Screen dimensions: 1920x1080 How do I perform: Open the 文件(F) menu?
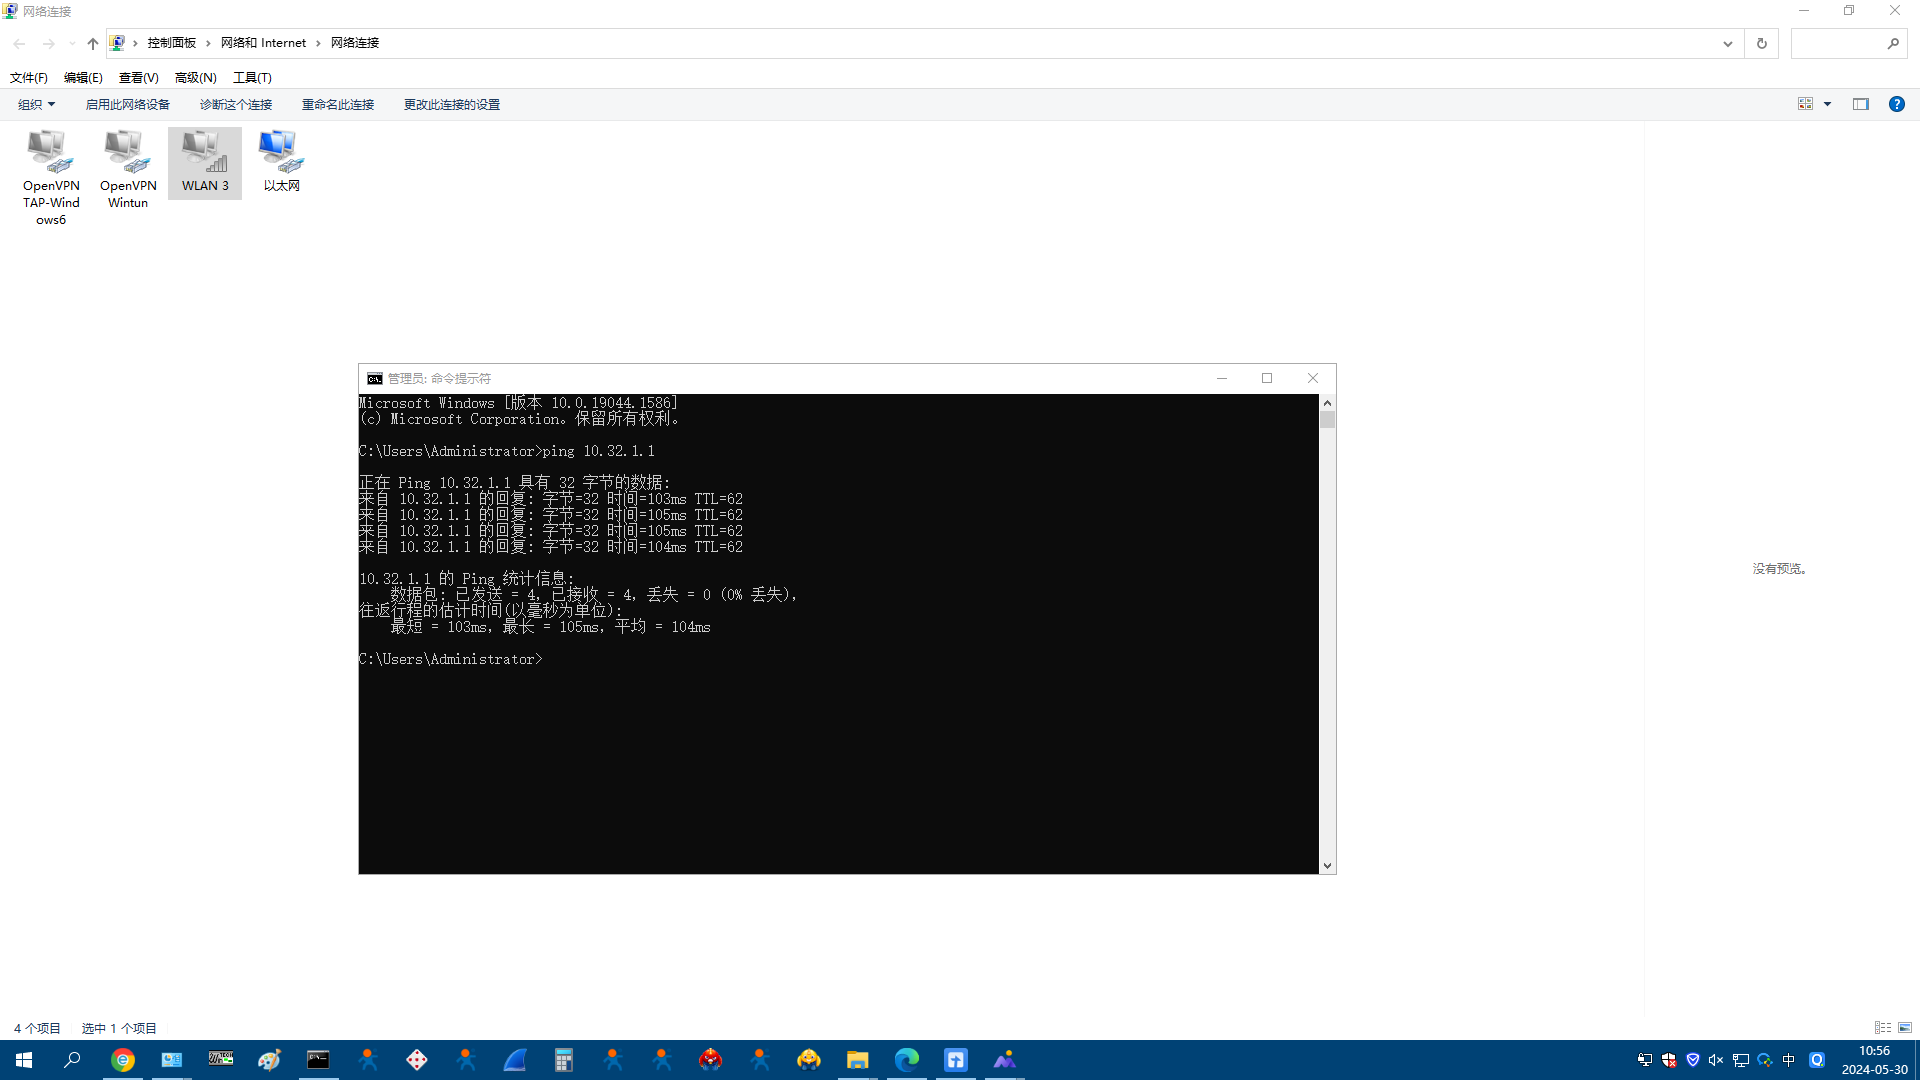click(29, 77)
